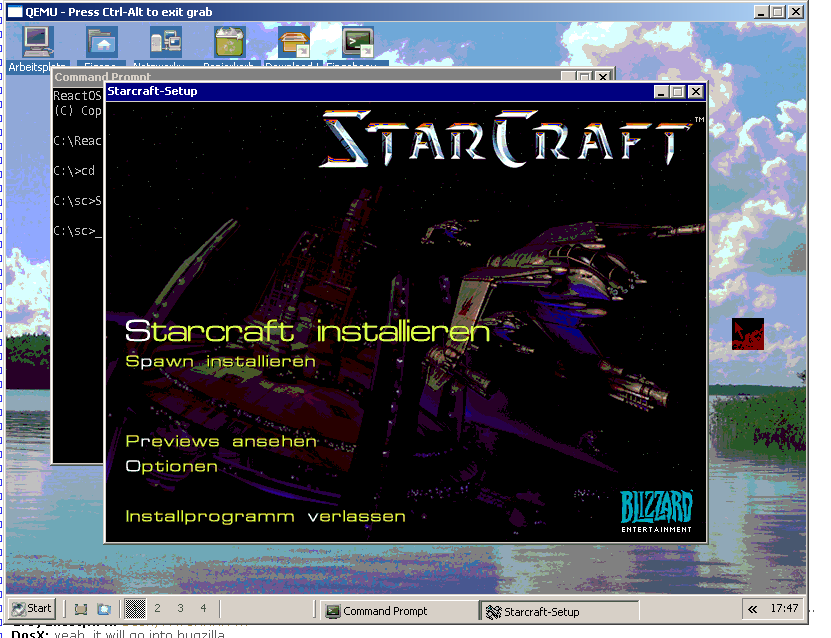Open Previews ansehen
The width and height of the screenshot is (831, 638).
[x=221, y=441]
